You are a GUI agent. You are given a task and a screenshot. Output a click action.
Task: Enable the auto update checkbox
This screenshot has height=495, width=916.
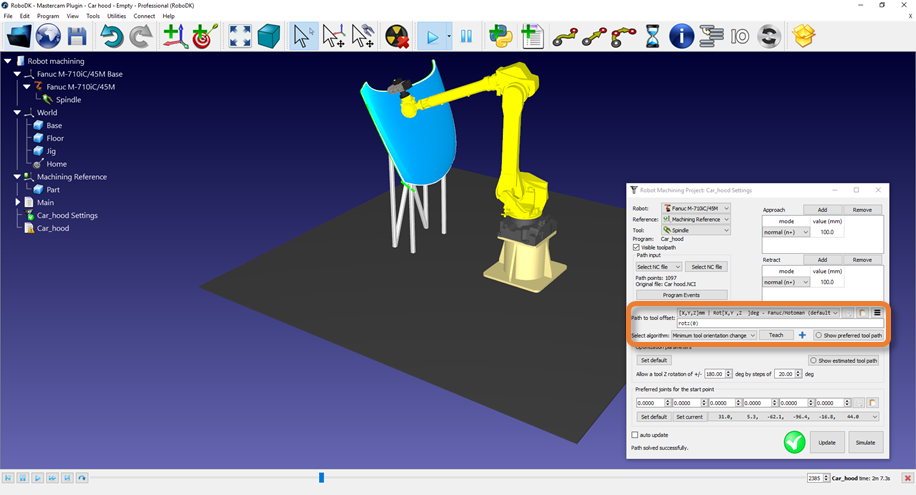pos(636,435)
